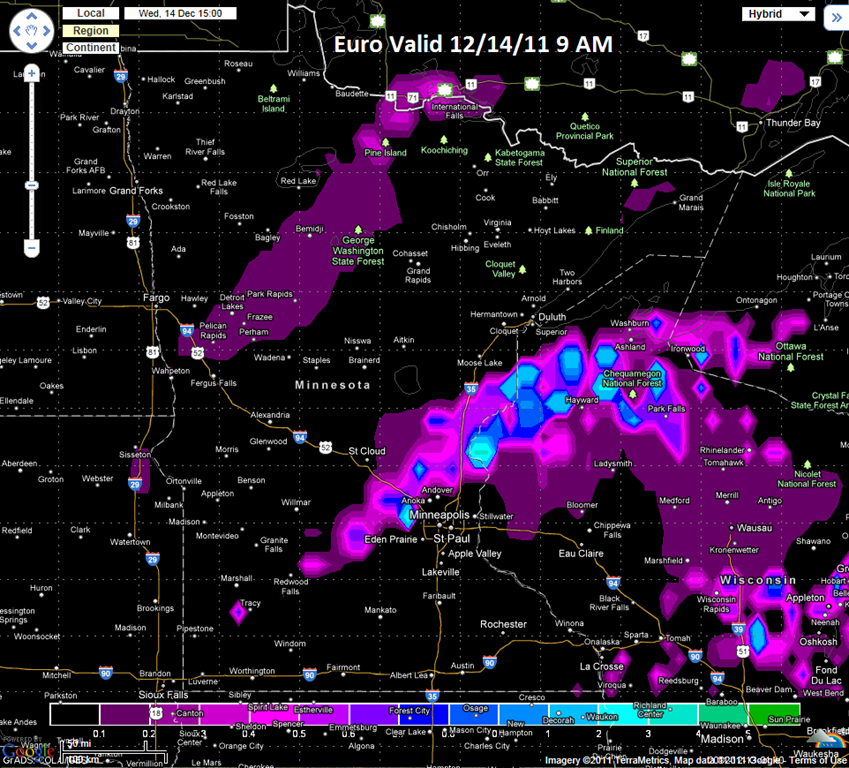Click the Madison label in Wisconsin
Screen dimensions: 849x768
(722, 739)
